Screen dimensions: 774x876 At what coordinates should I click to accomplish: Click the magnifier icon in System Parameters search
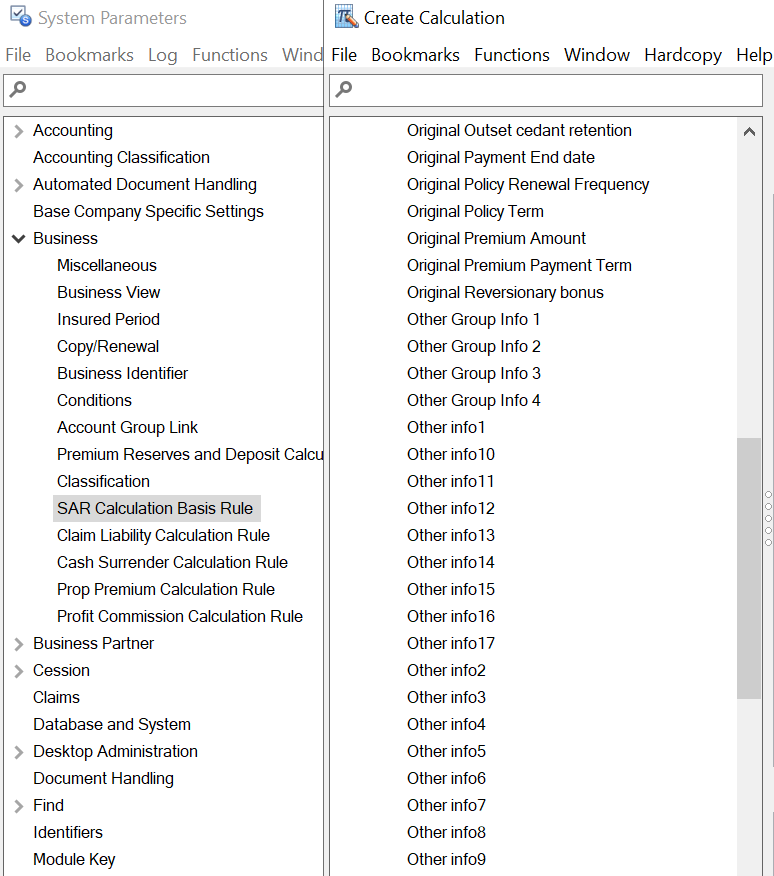pos(17,90)
